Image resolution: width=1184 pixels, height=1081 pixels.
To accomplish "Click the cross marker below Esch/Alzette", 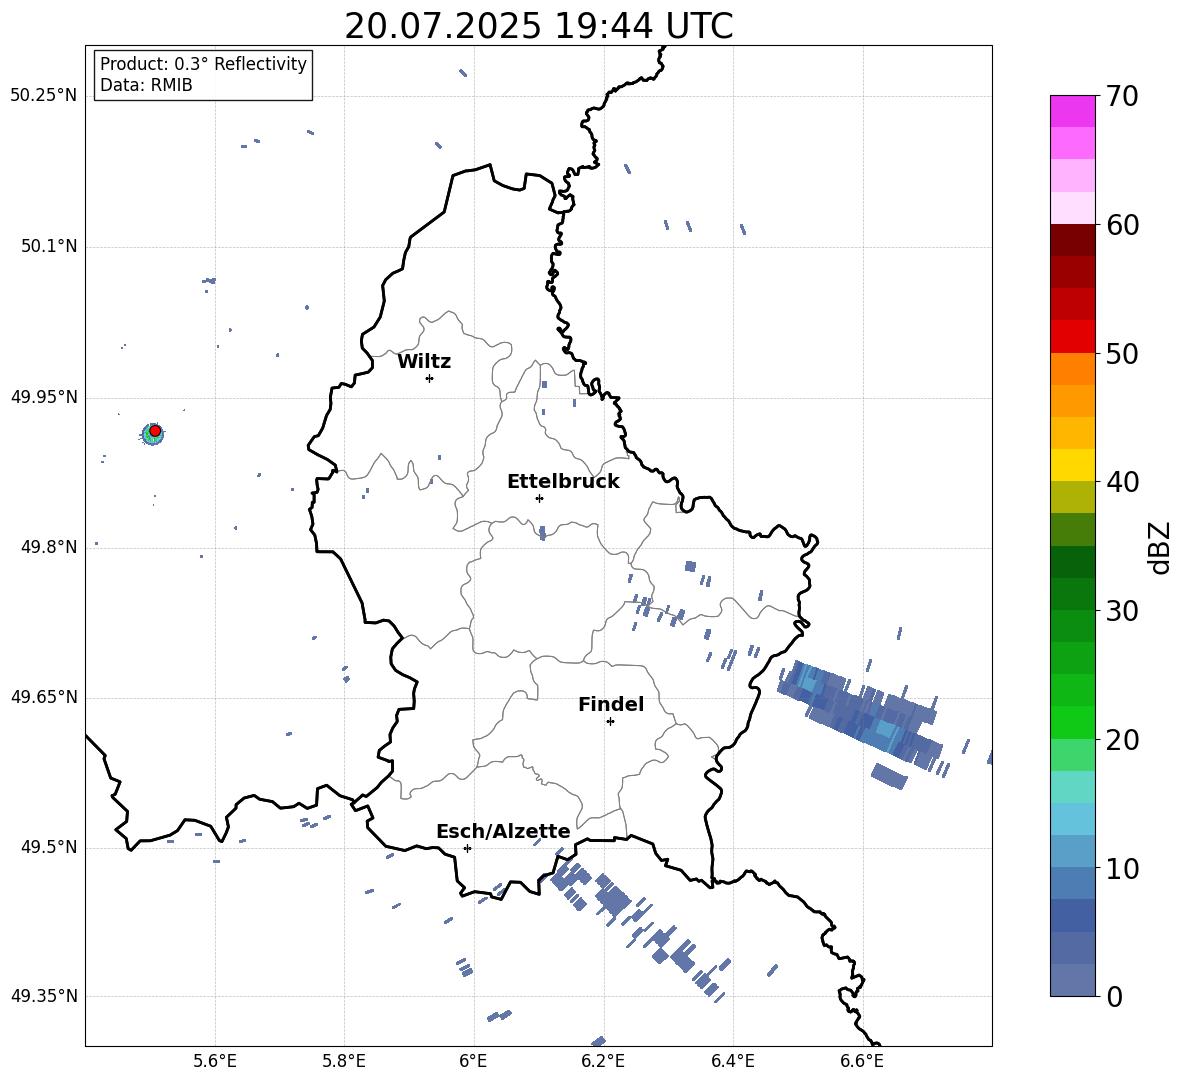I will 467,848.
